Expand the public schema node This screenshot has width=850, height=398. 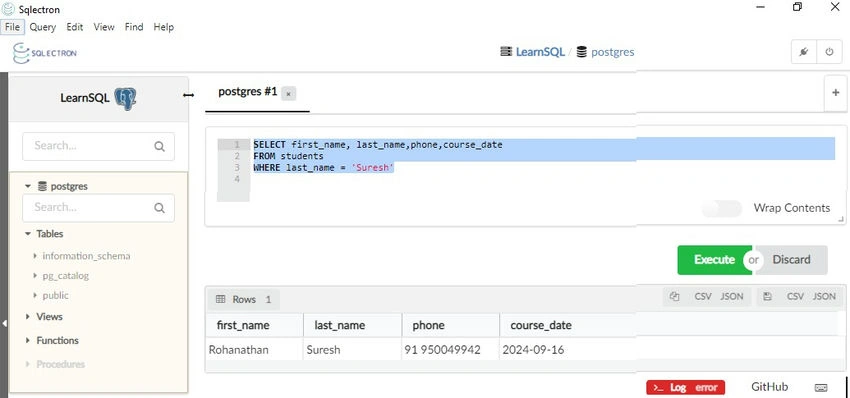(35, 296)
